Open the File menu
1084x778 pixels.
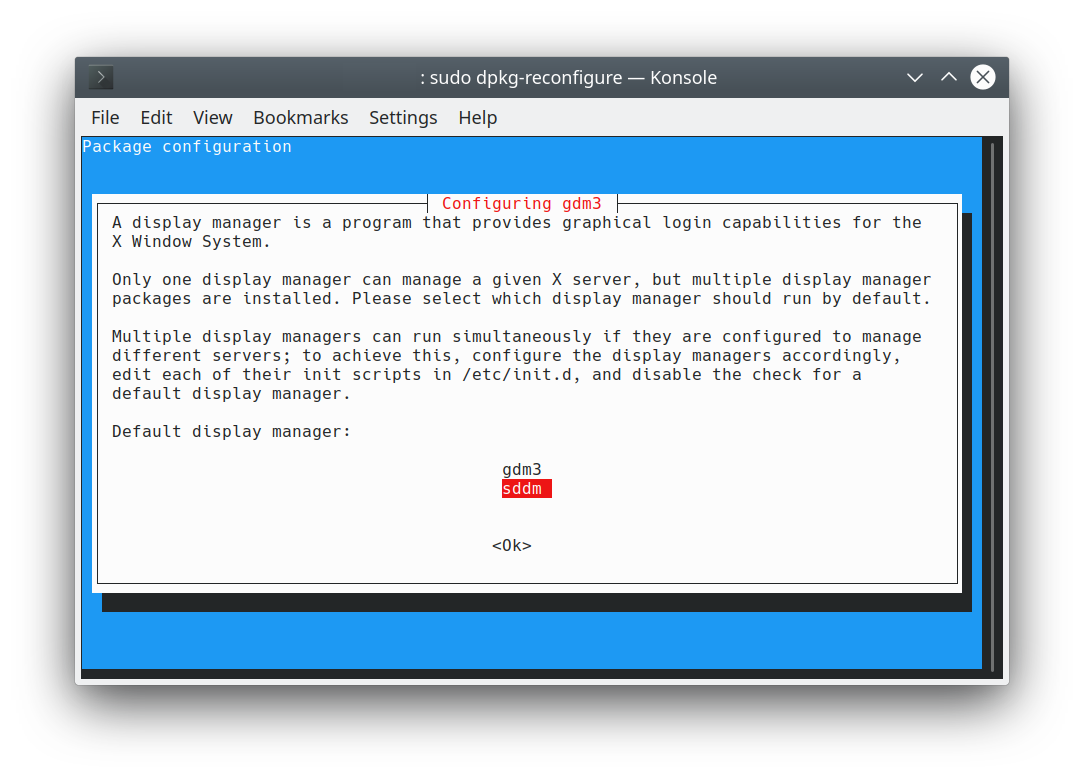(105, 118)
